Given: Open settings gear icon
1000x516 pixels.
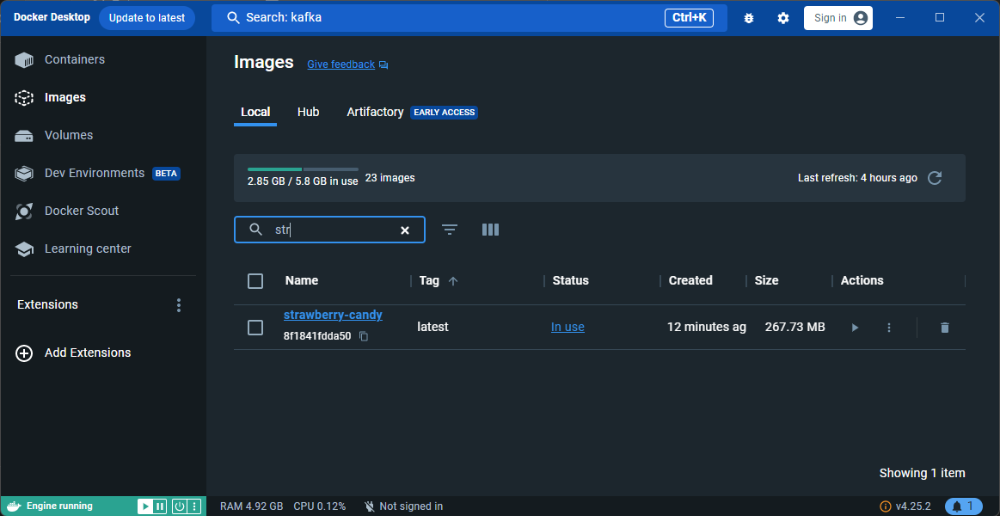Looking at the screenshot, I should tap(783, 18).
